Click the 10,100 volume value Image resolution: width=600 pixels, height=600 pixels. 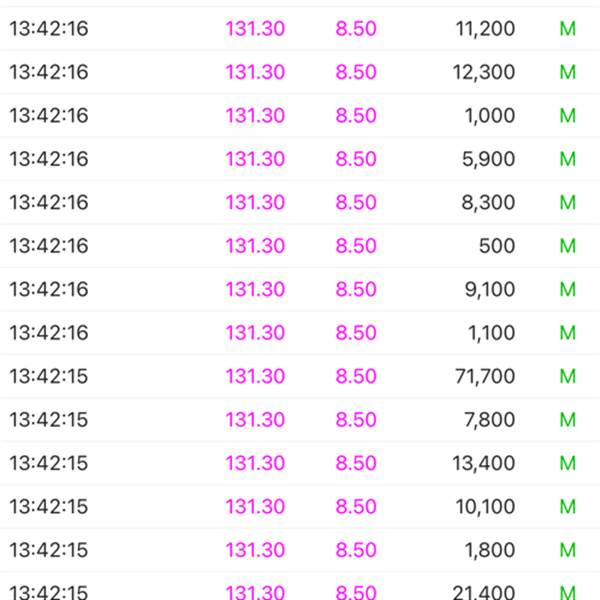click(x=484, y=507)
